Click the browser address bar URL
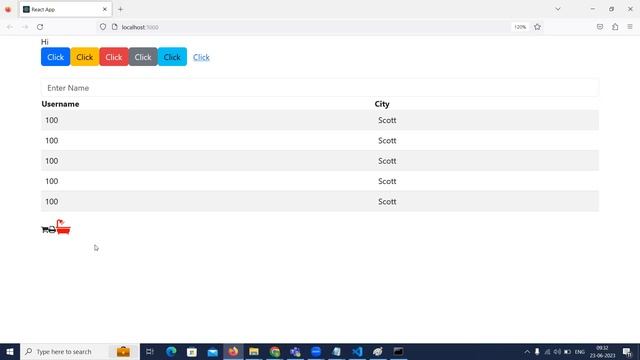This screenshot has height=360, width=640. tap(140, 27)
